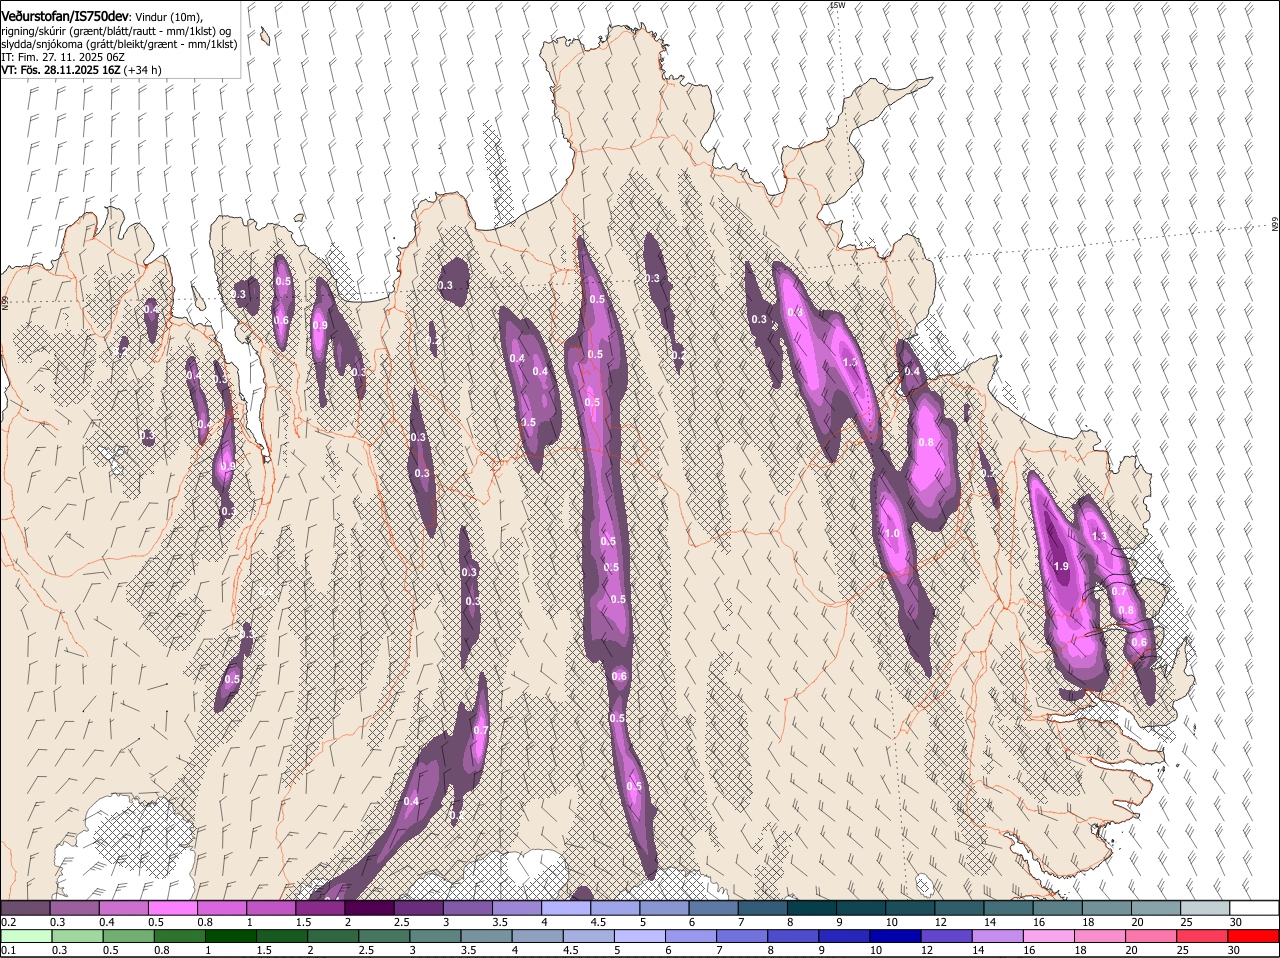Click the light pink lower-row swatch labeled 16
This screenshot has height=958, width=1280.
click(x=1048, y=936)
